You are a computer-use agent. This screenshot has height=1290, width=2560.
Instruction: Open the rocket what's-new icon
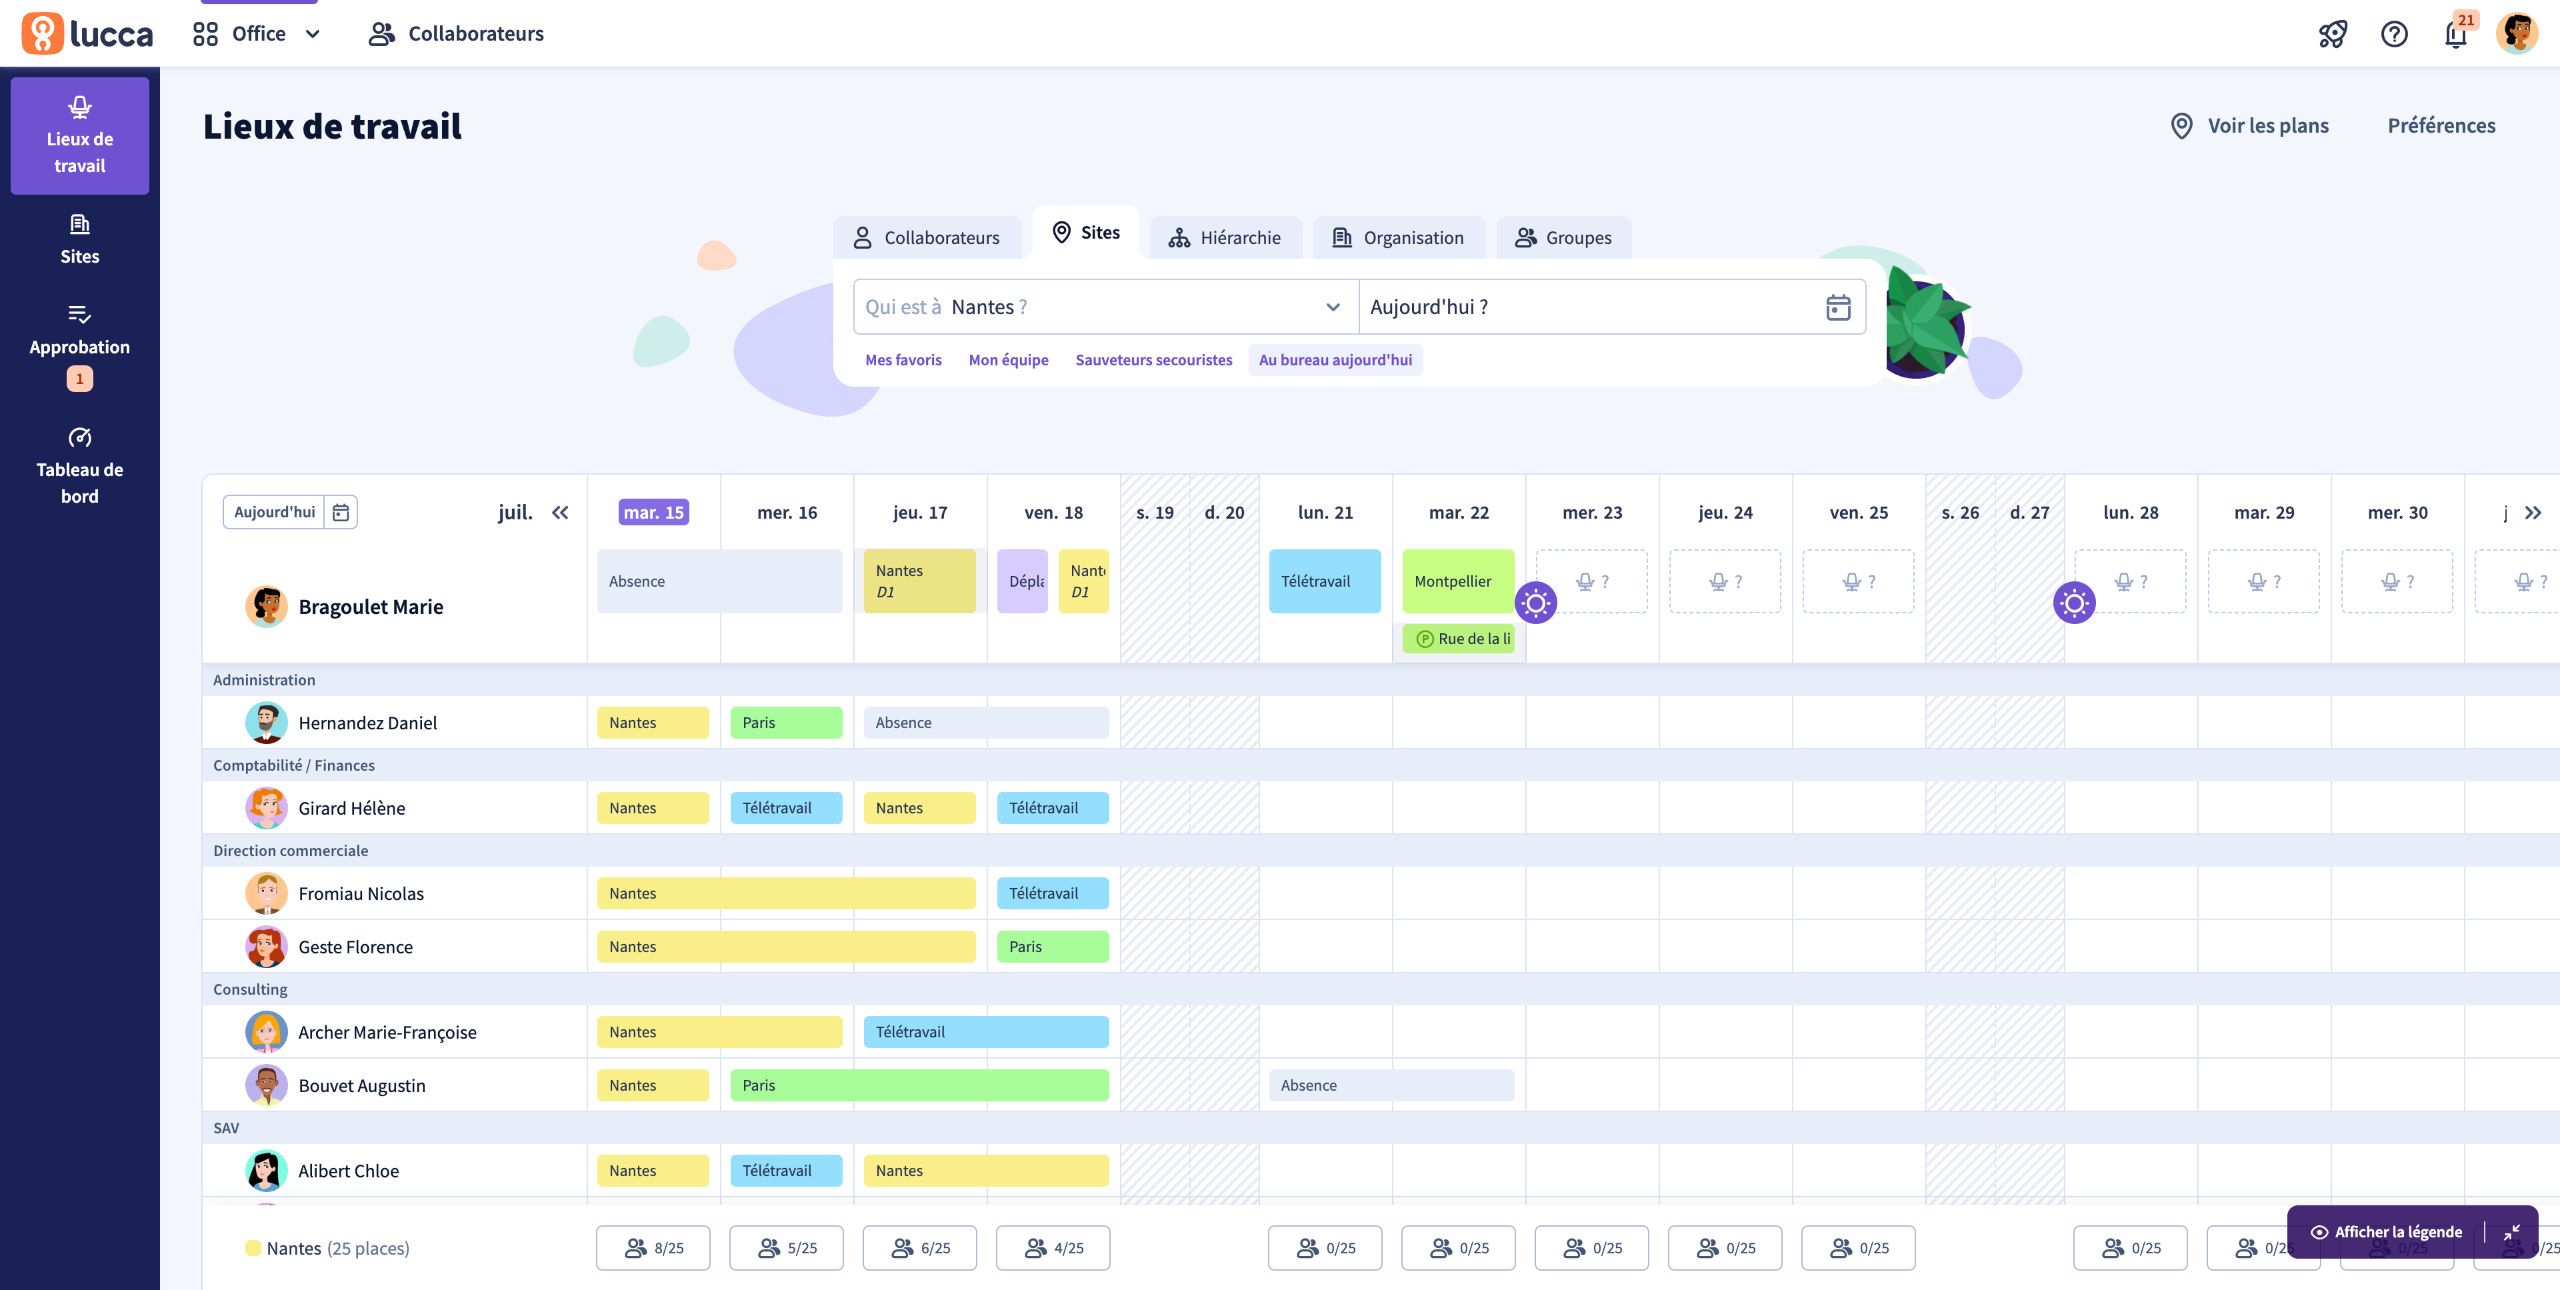click(2333, 34)
